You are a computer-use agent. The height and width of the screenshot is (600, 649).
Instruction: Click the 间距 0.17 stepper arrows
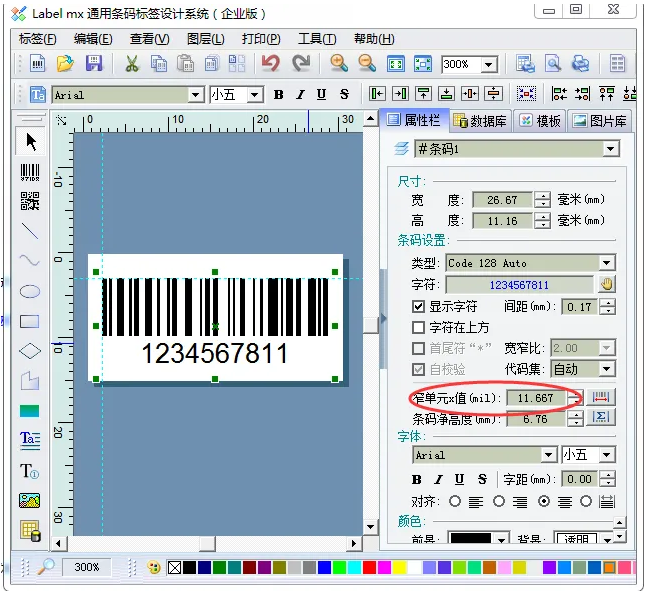click(607, 307)
